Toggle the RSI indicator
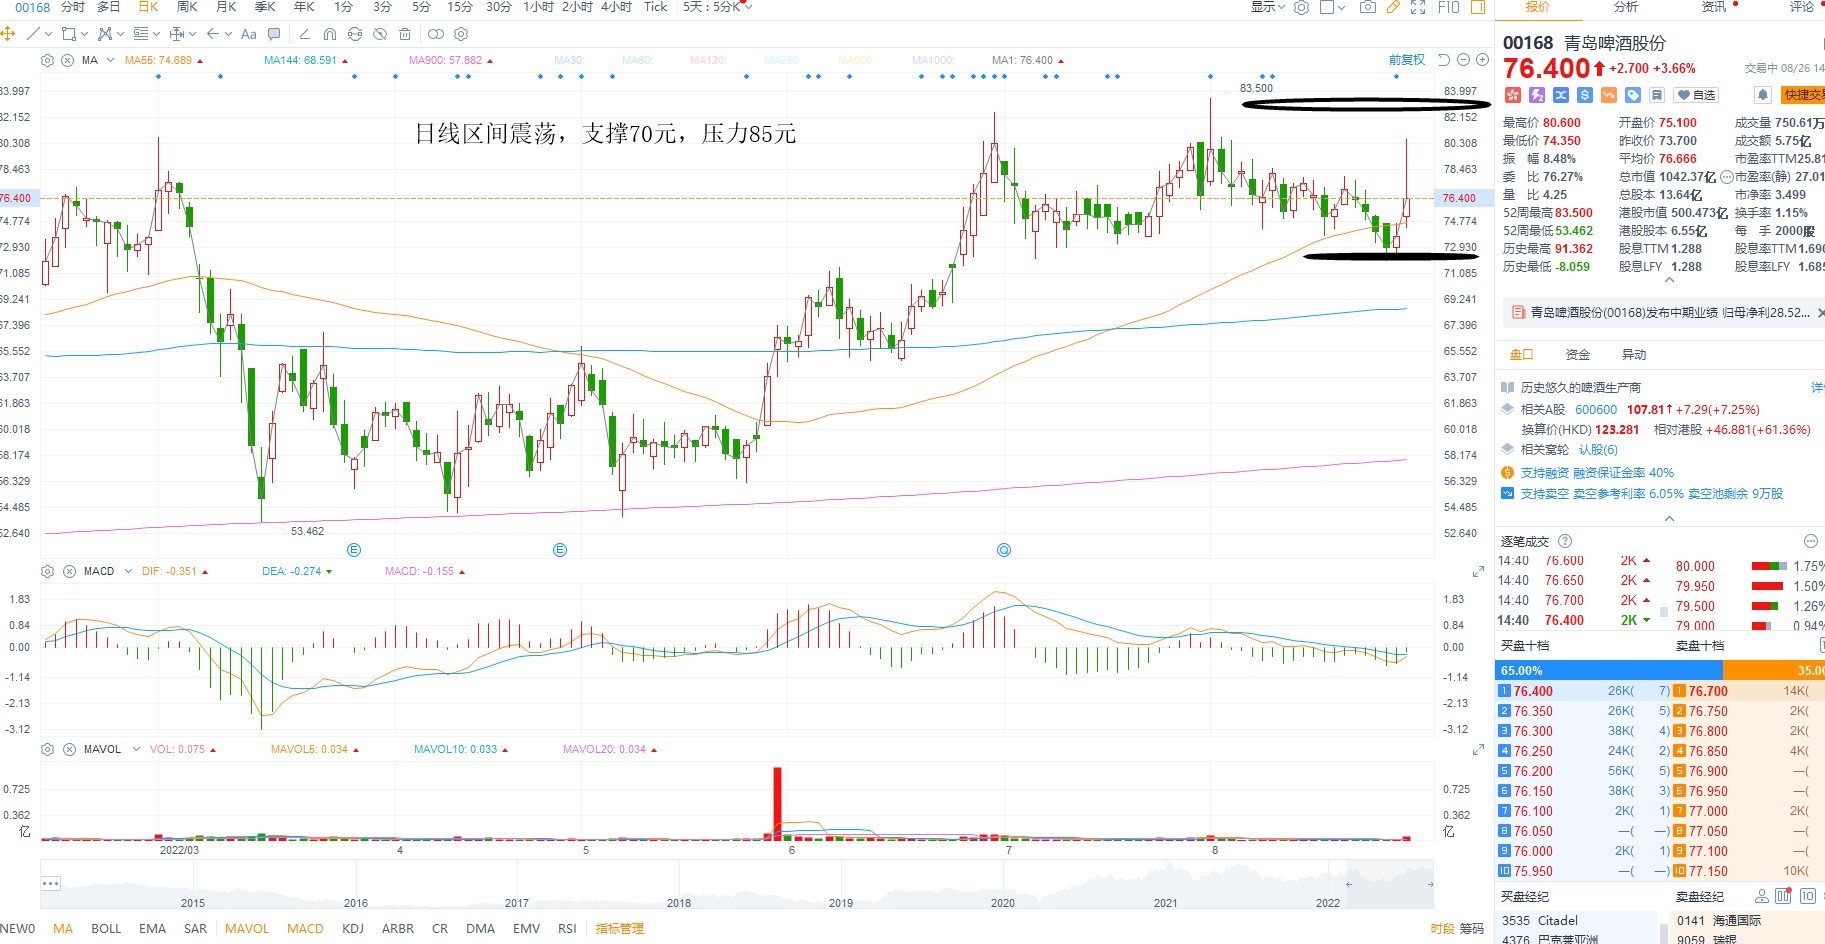Screen dimensions: 1825x944 click(x=567, y=929)
